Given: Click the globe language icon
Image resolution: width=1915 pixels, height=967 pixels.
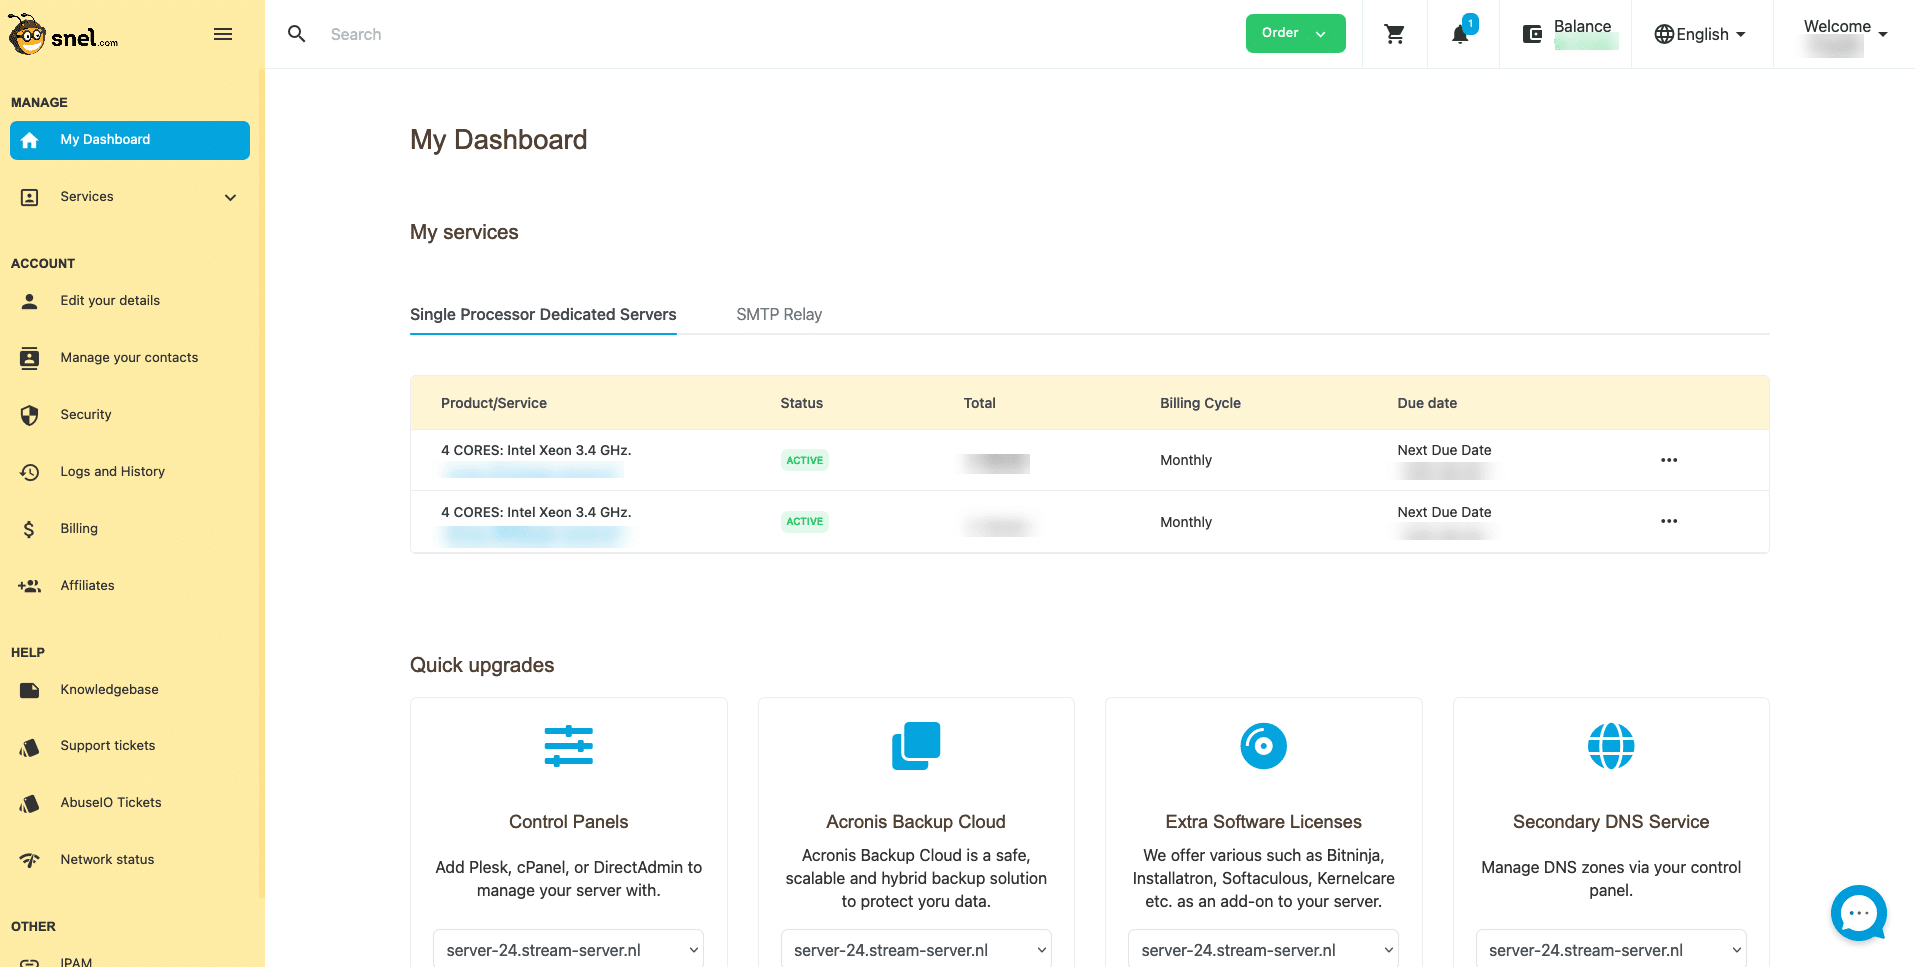Looking at the screenshot, I should (1664, 34).
